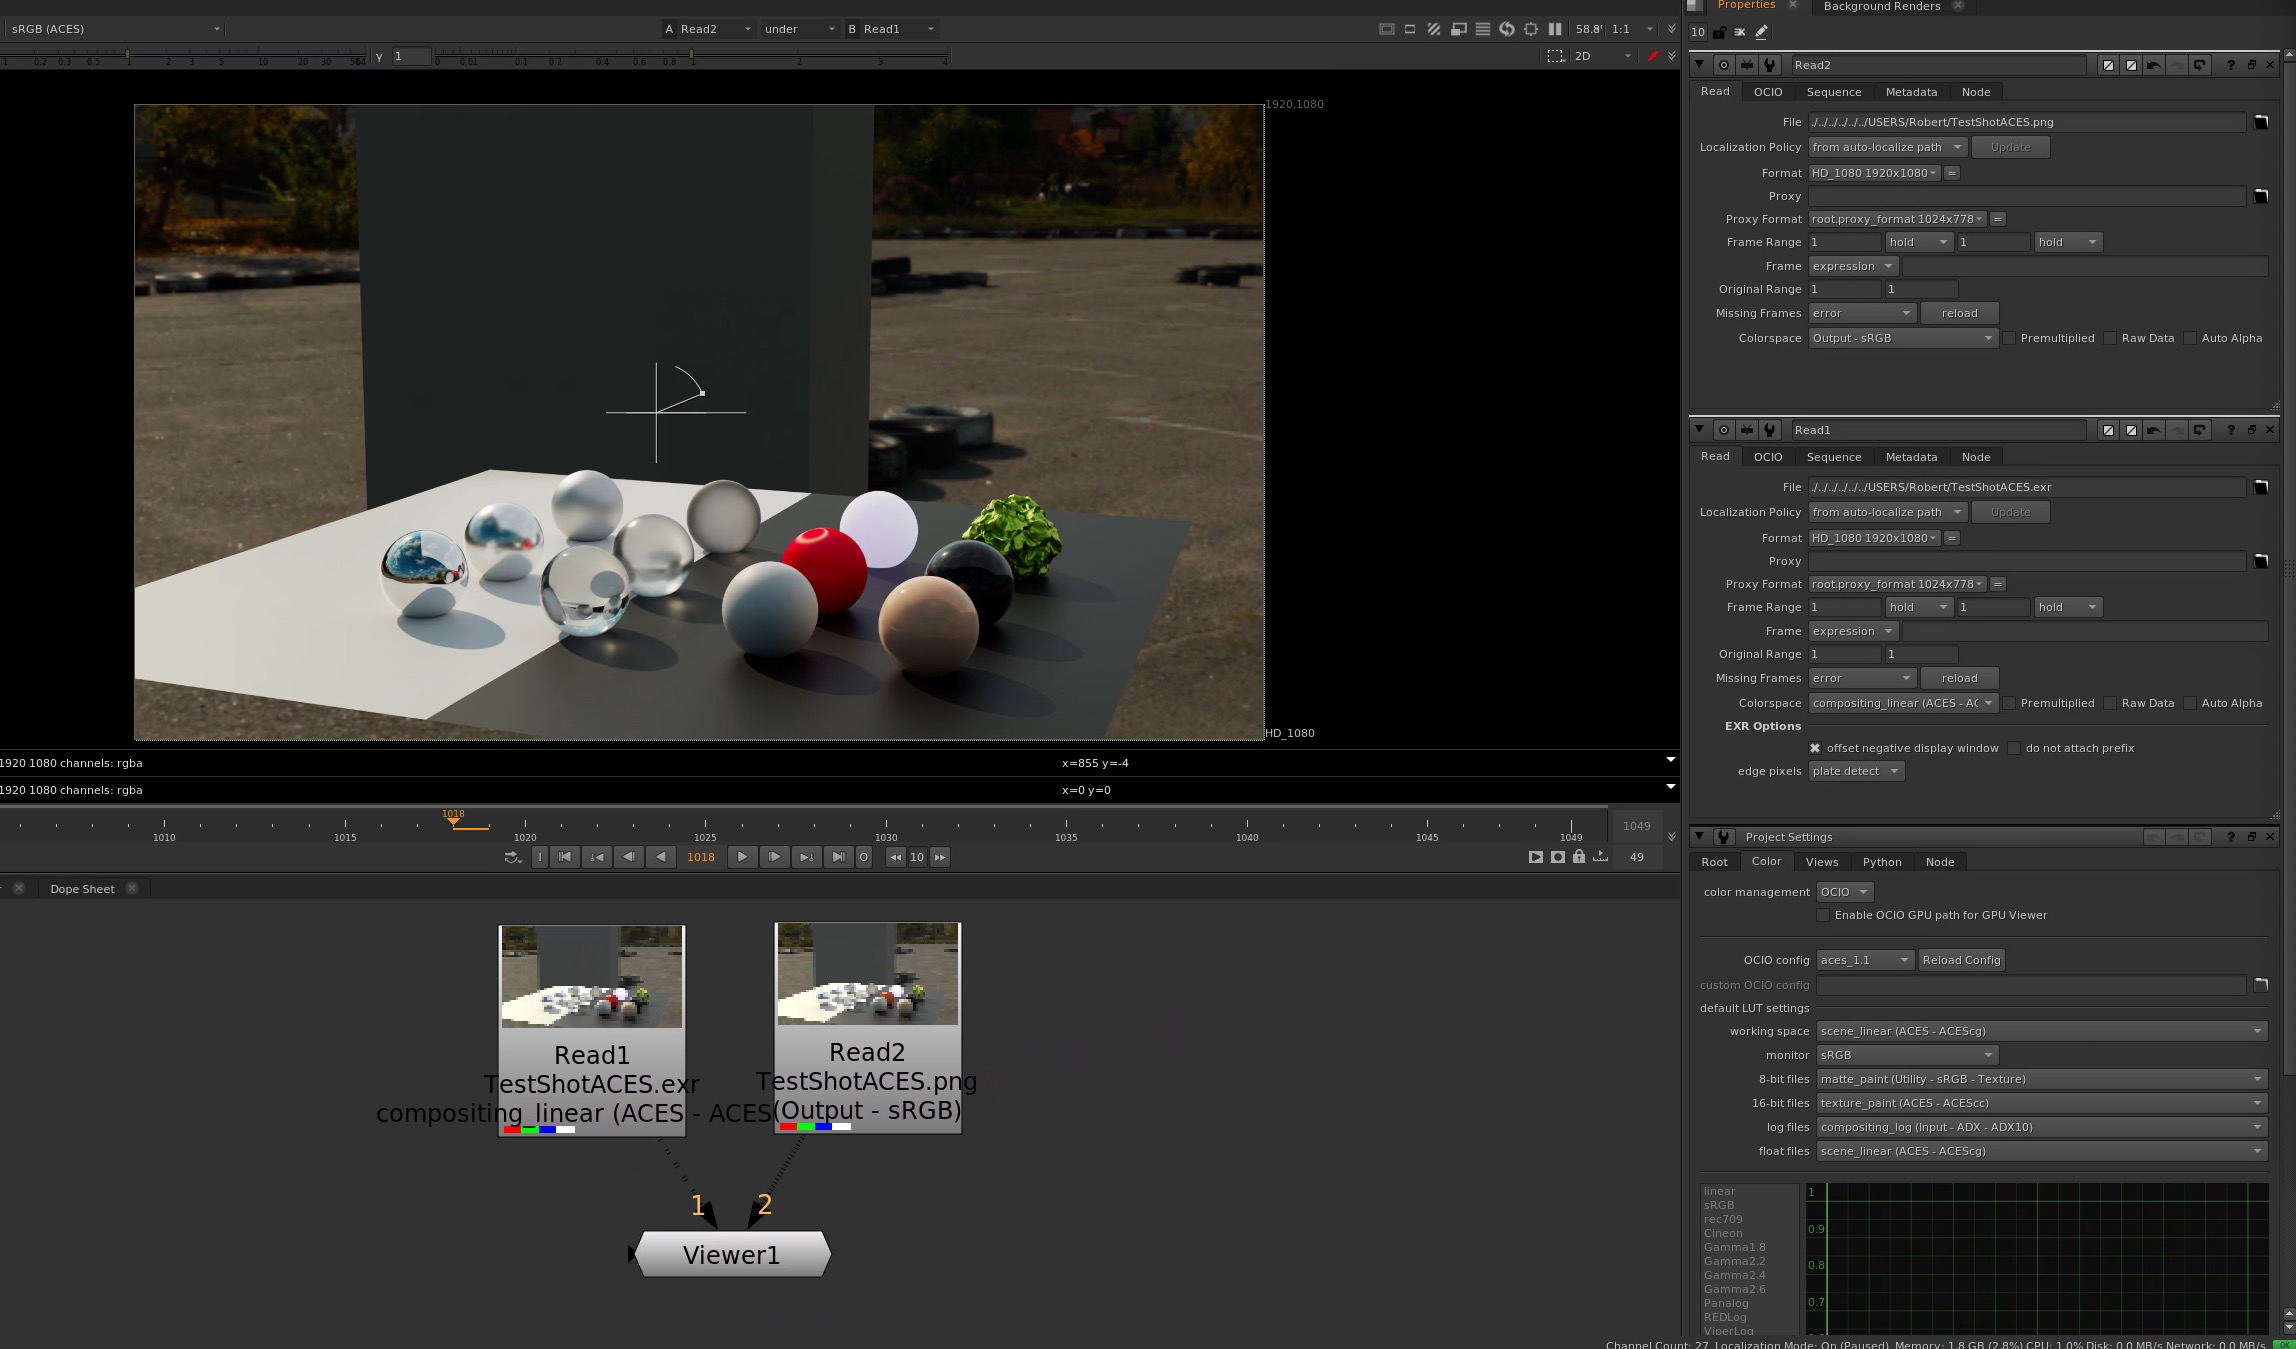Click the reload button in Read1
This screenshot has height=1349, width=2296.
tap(1959, 678)
